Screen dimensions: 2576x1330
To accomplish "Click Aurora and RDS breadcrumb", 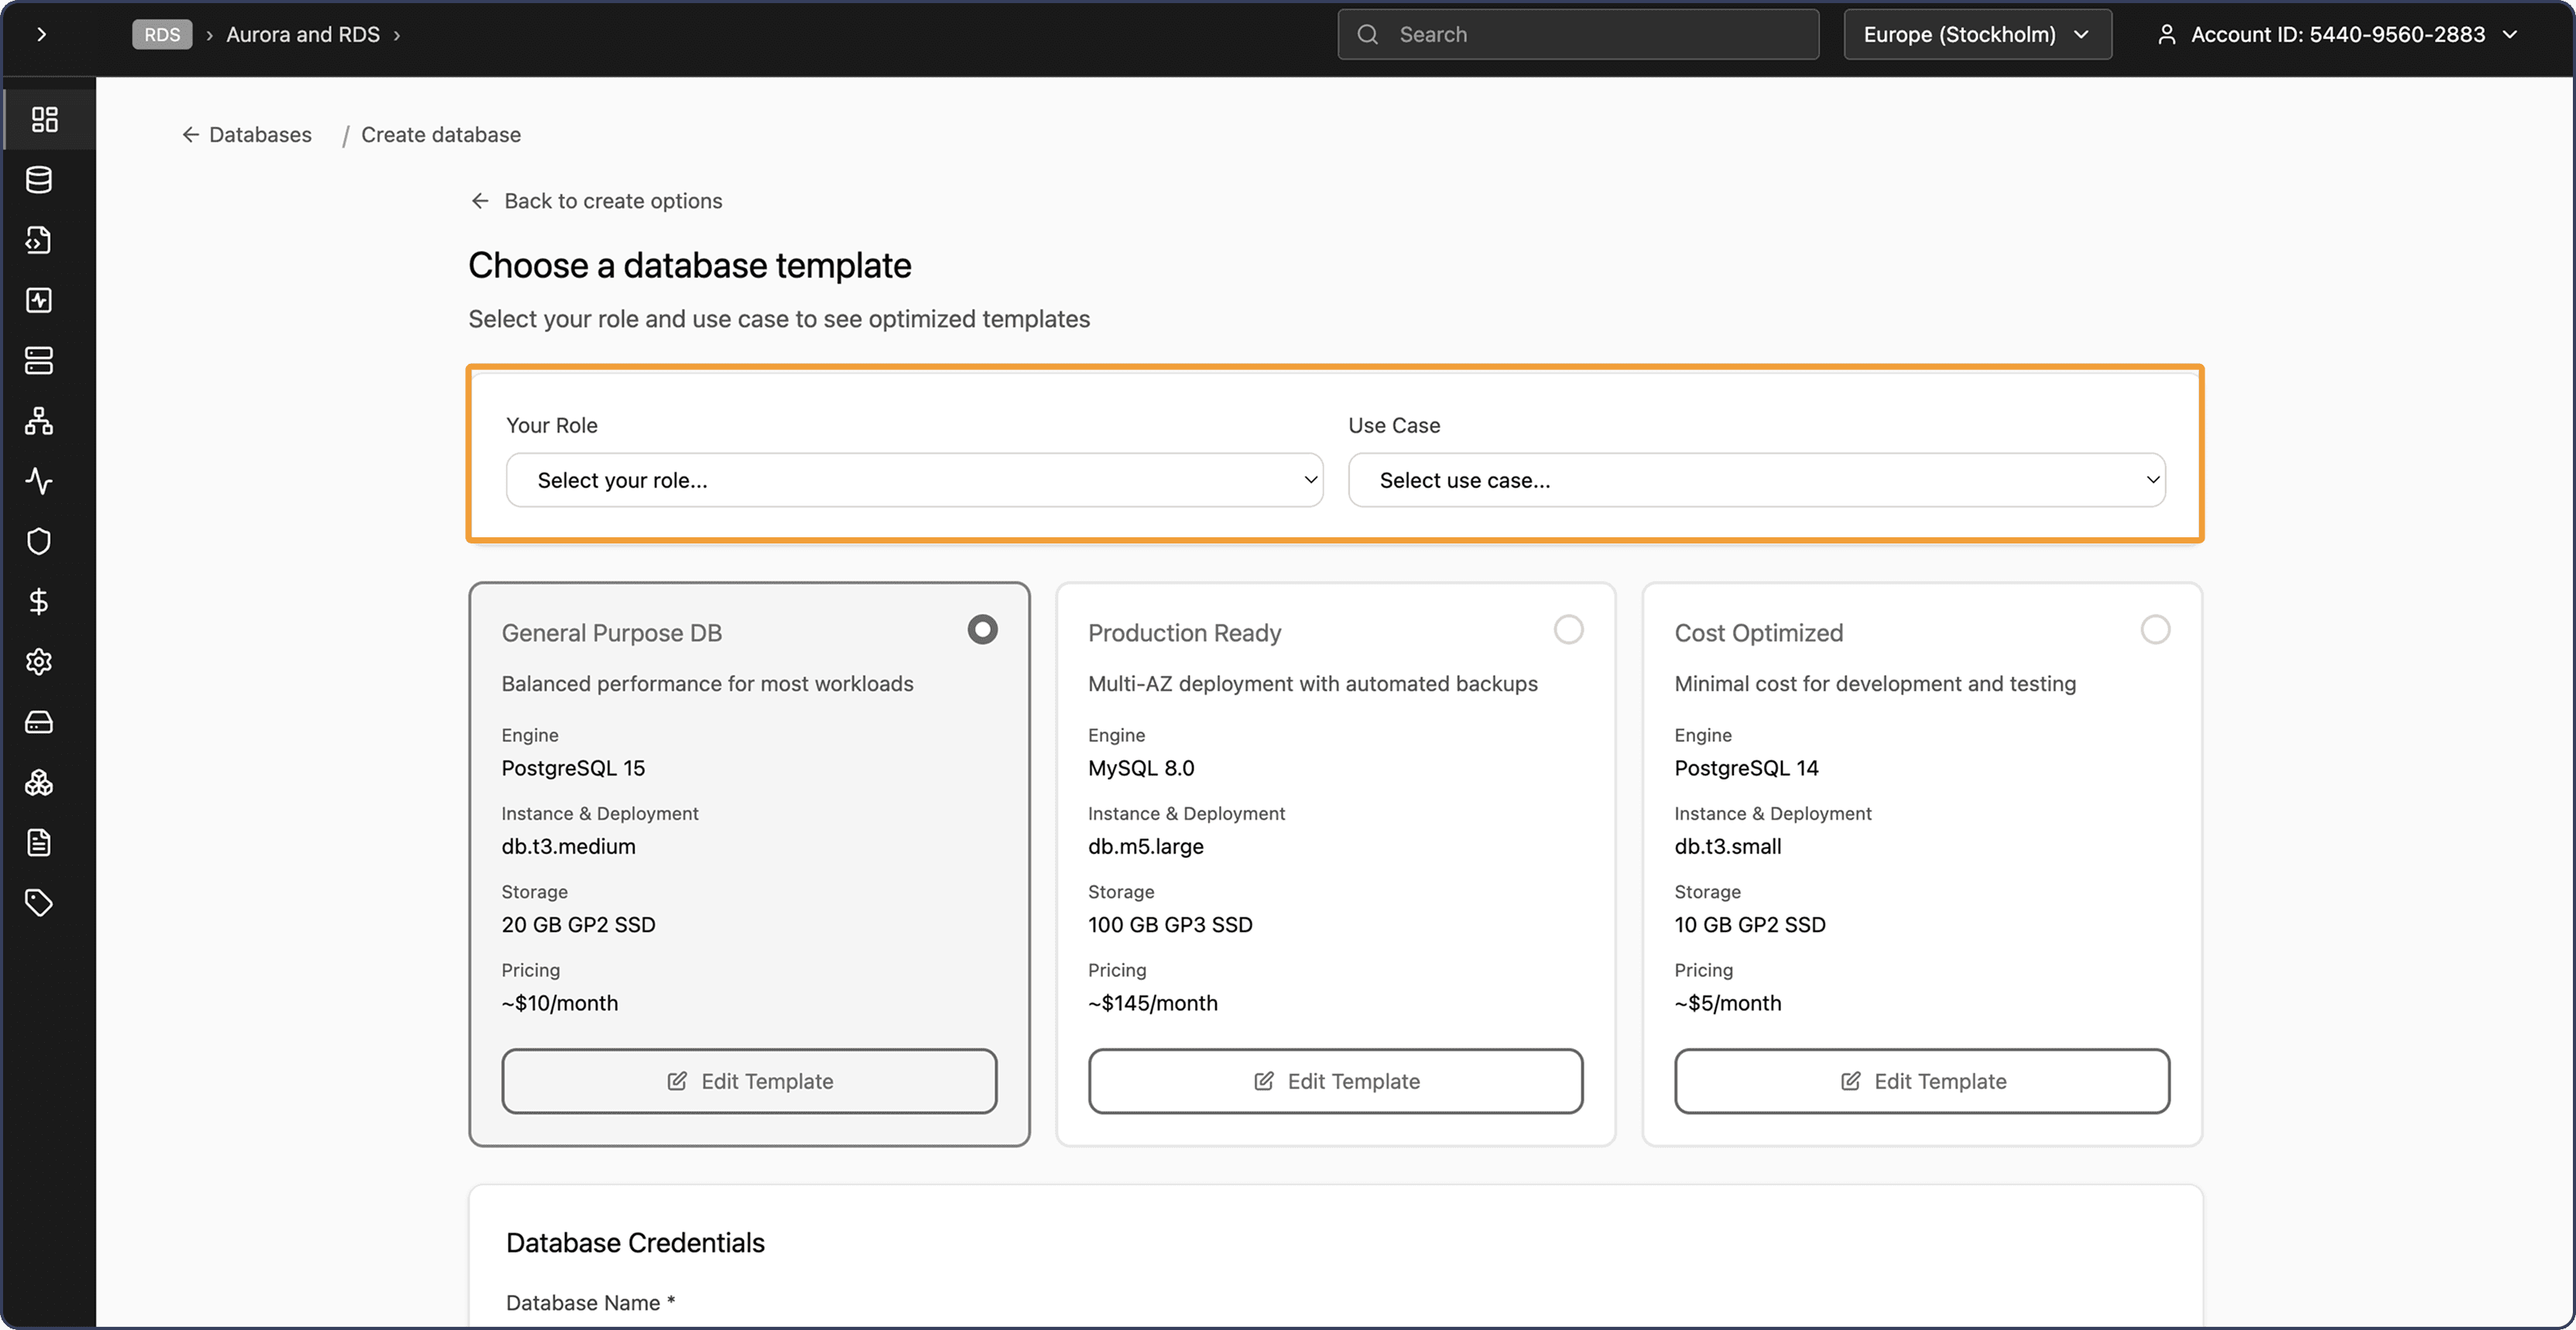I will (303, 34).
